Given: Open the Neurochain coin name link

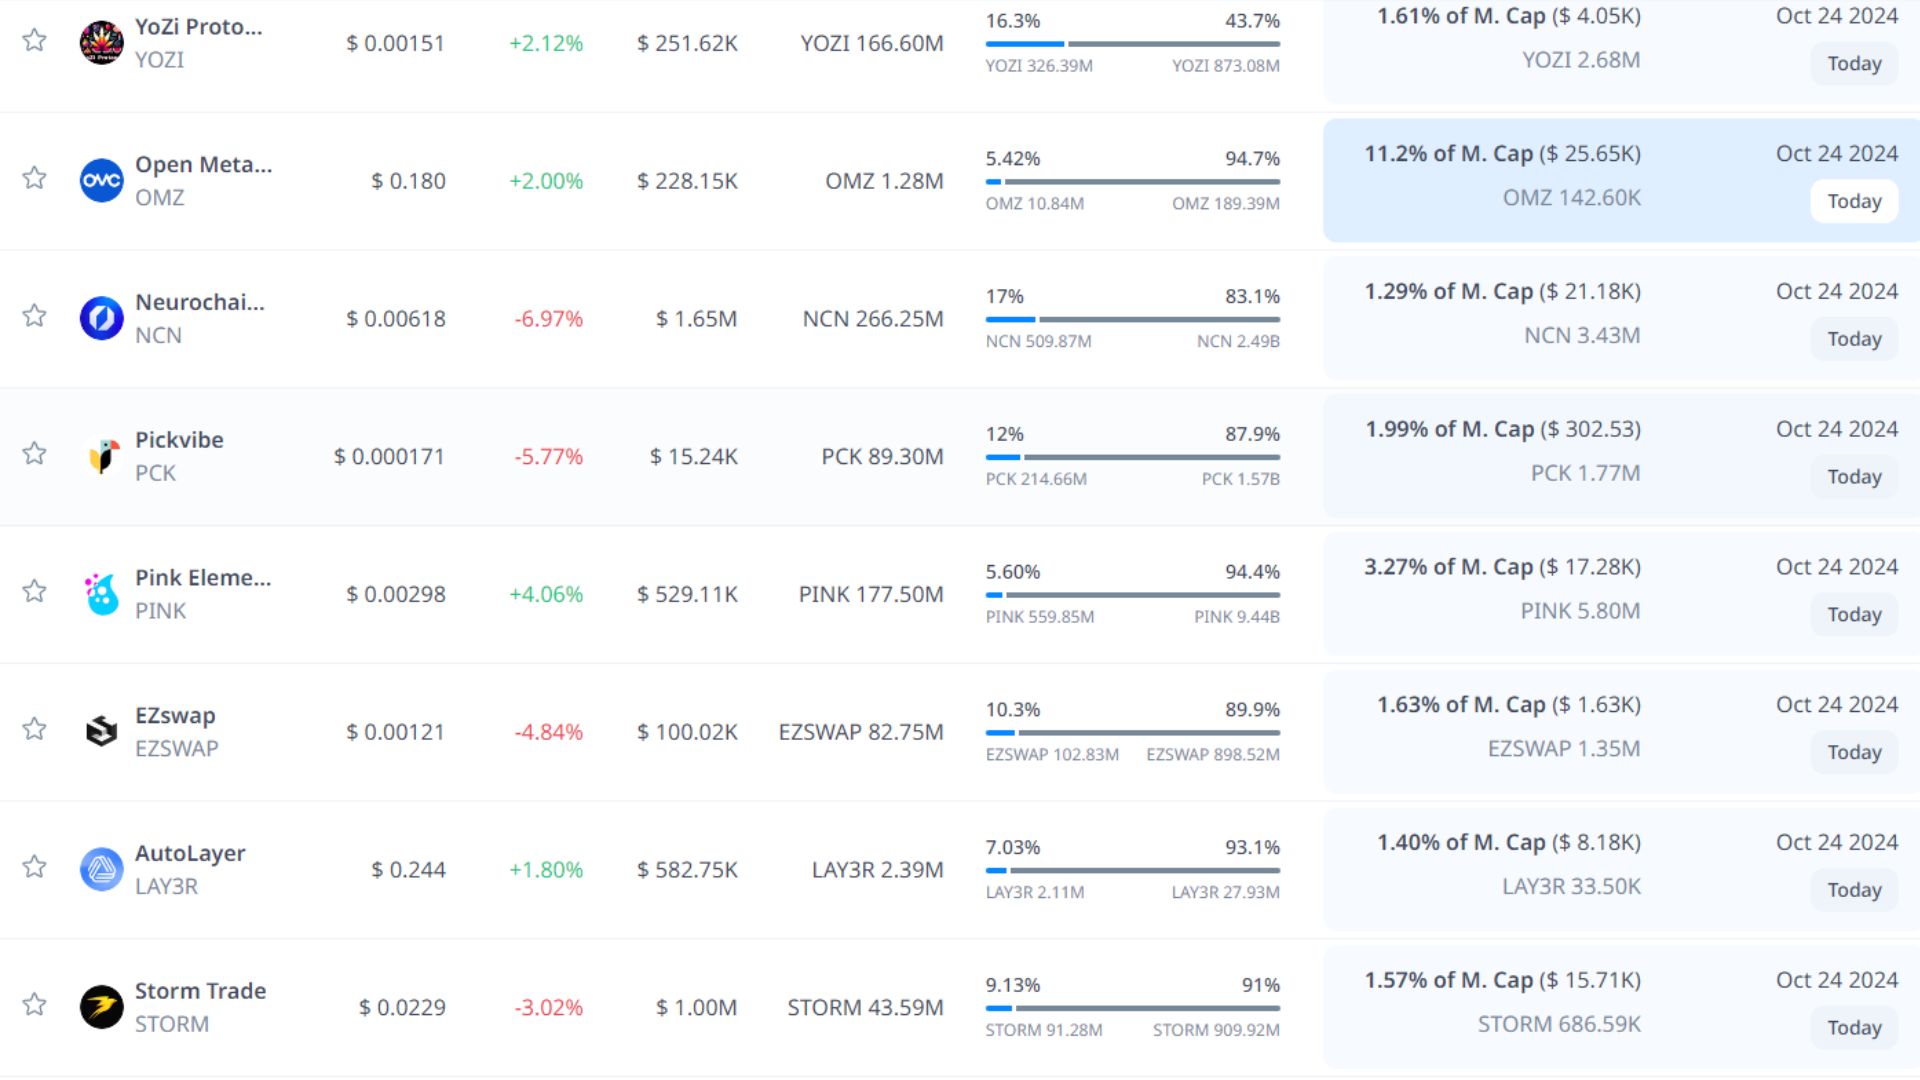Looking at the screenshot, I should (200, 302).
